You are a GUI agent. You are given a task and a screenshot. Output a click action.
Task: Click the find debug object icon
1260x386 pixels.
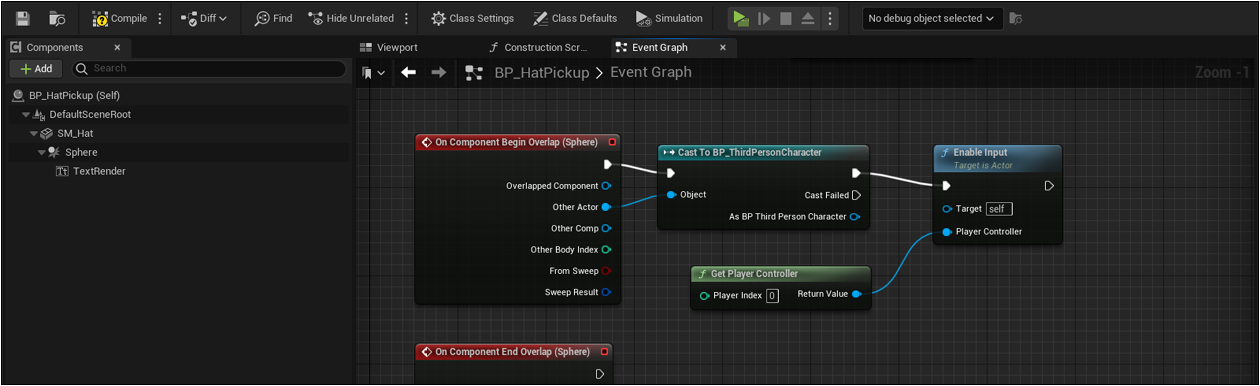pos(1016,18)
